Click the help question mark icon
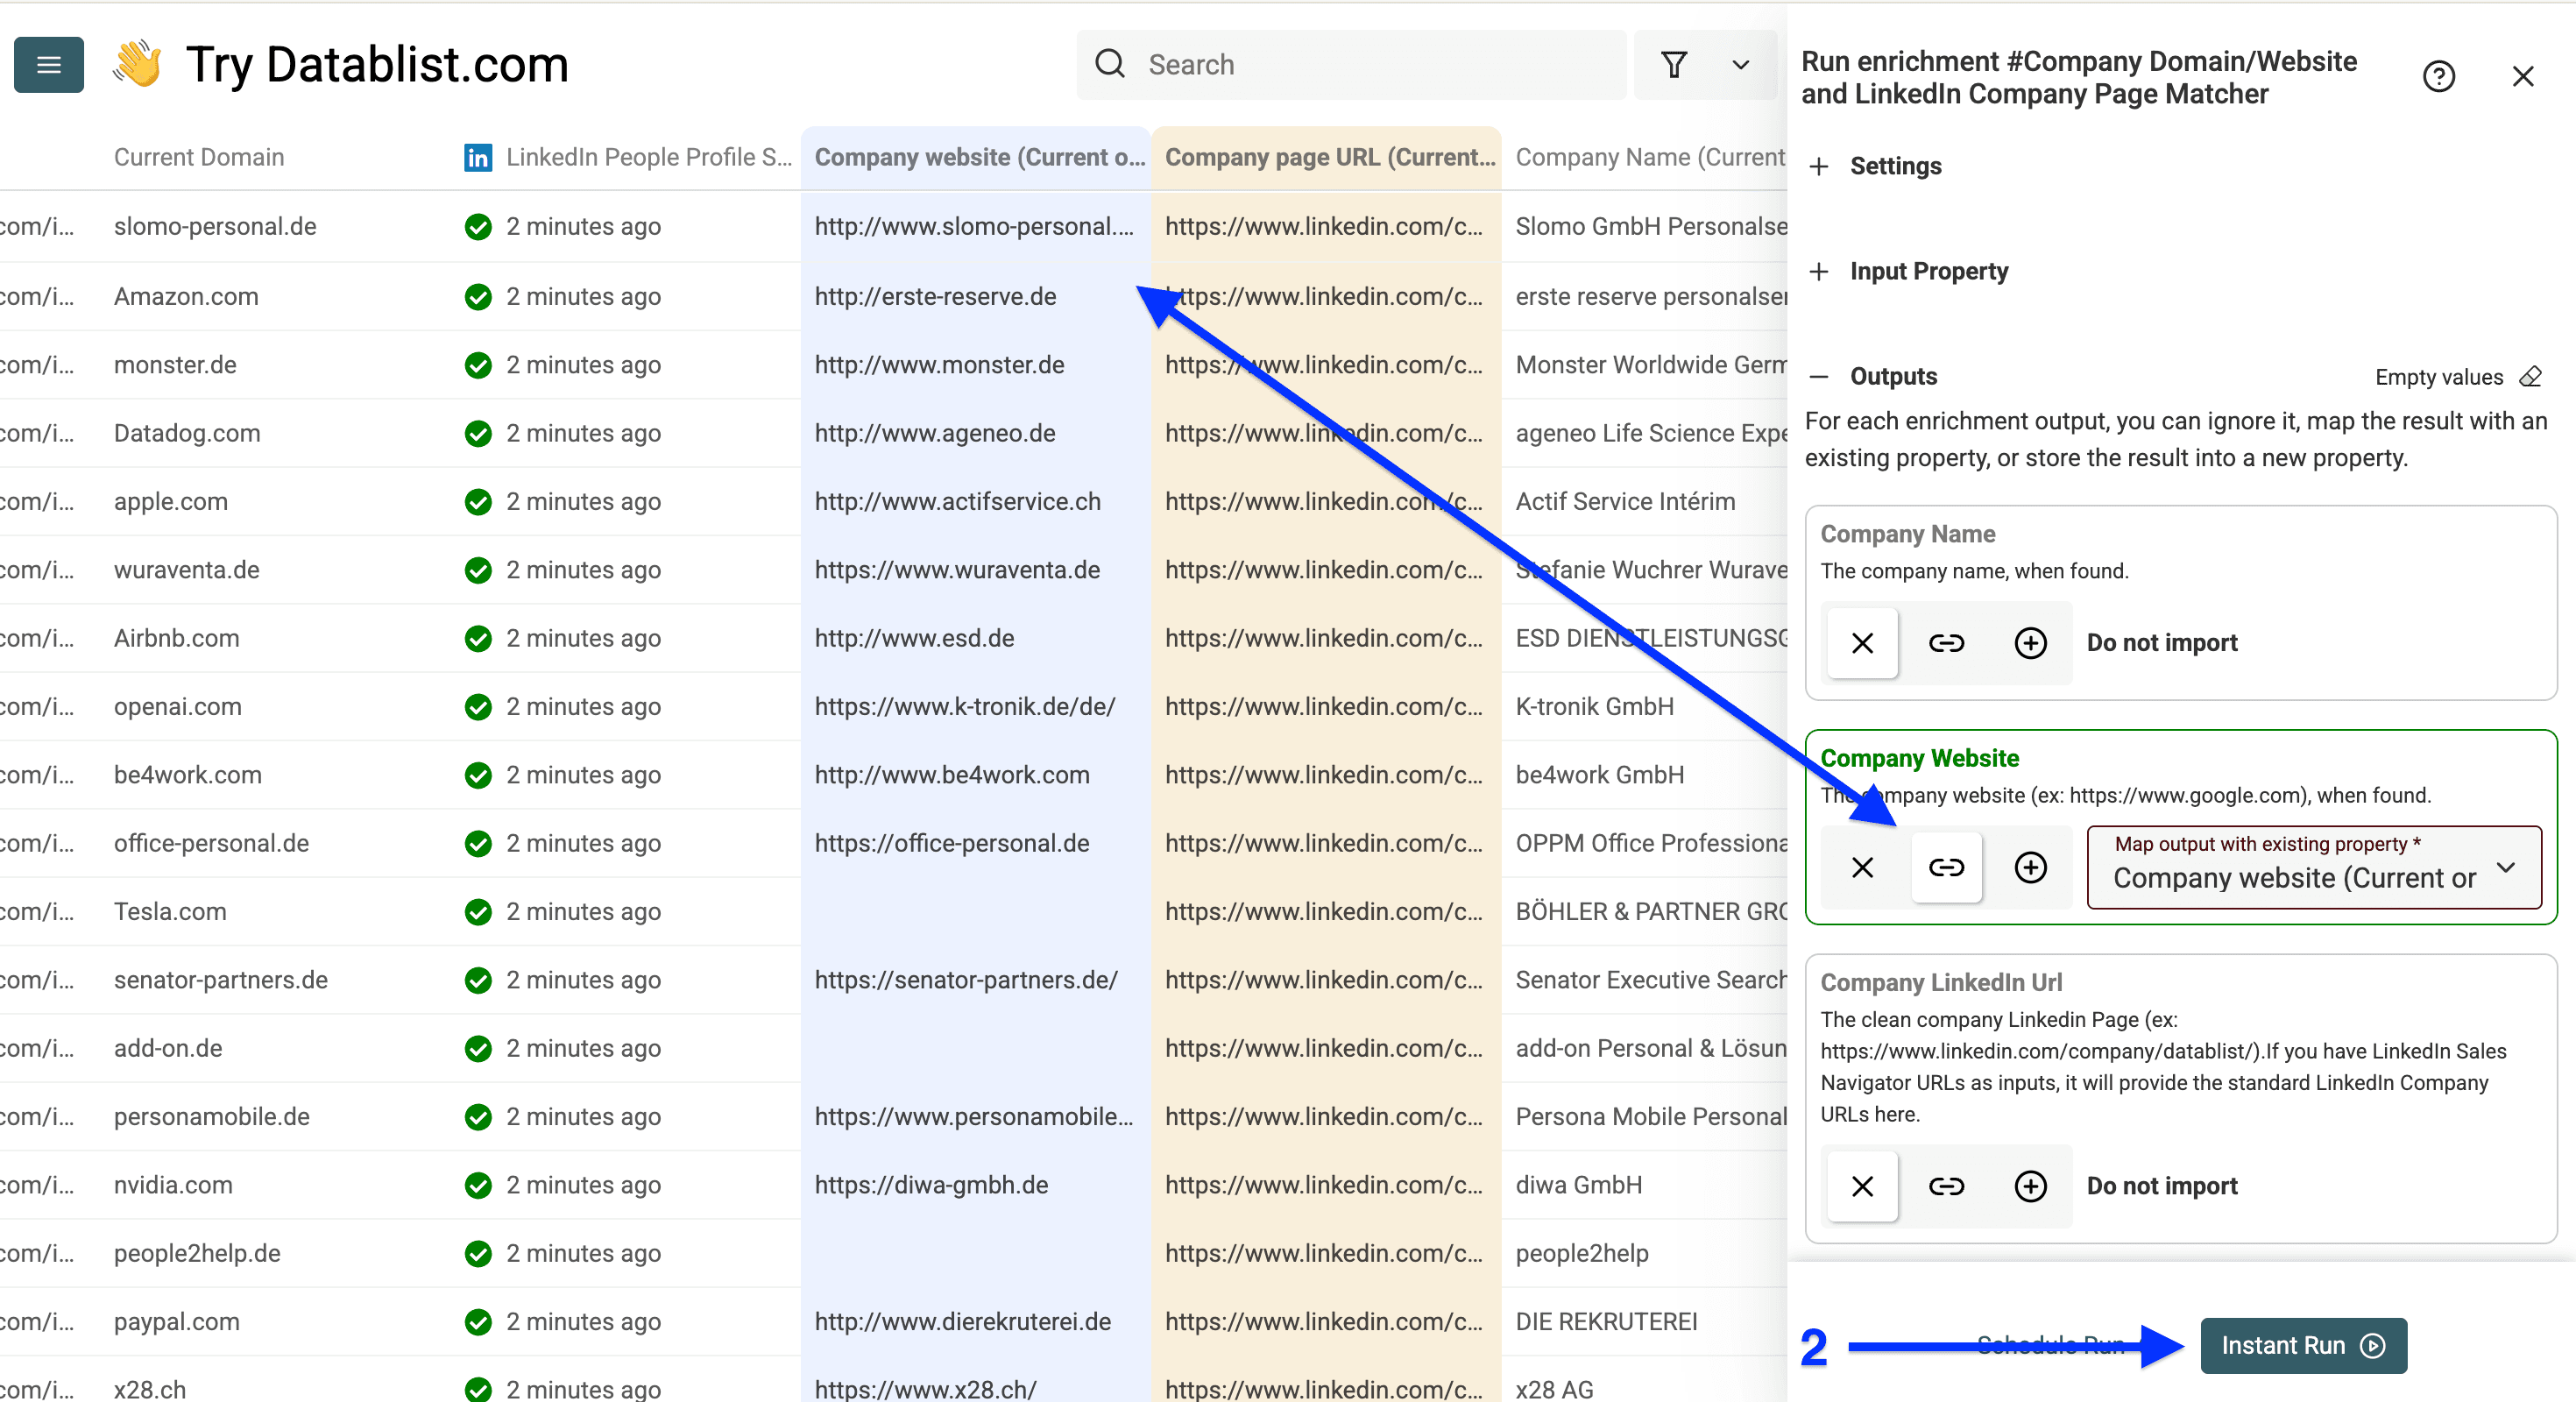The image size is (2576, 1402). [2440, 76]
